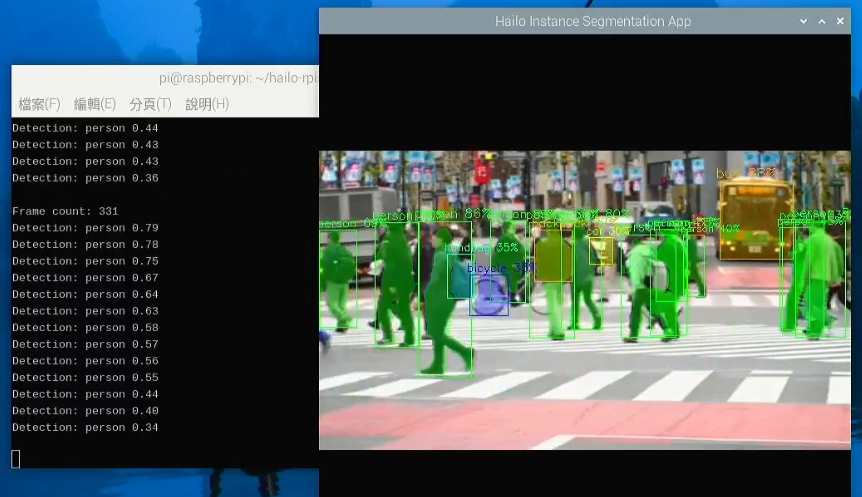This screenshot has height=497, width=862.
Task: Open the 檔案(F) menu in terminal
Action: click(39, 104)
